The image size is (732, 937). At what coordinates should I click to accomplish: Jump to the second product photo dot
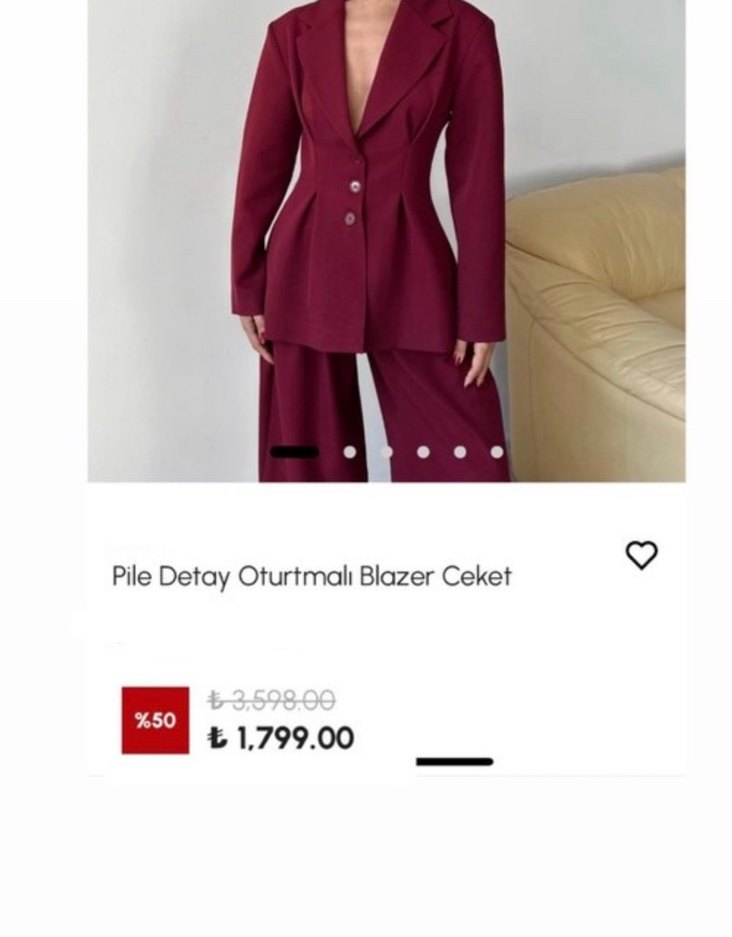350,452
